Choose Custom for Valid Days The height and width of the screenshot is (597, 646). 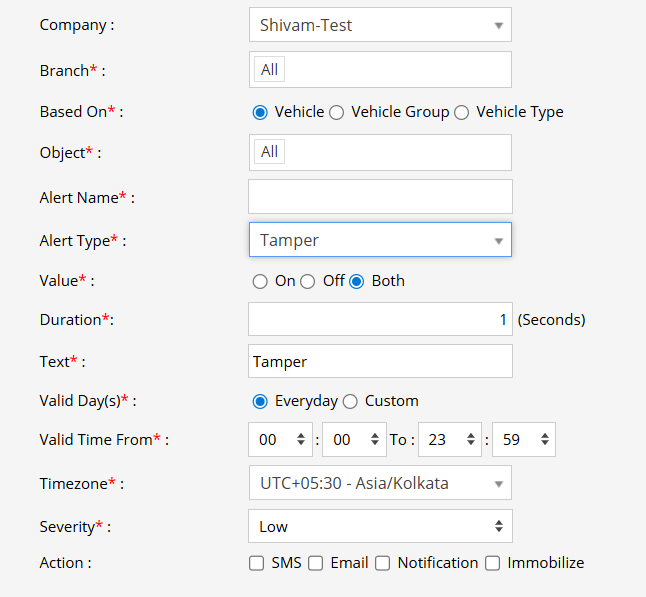tap(350, 401)
